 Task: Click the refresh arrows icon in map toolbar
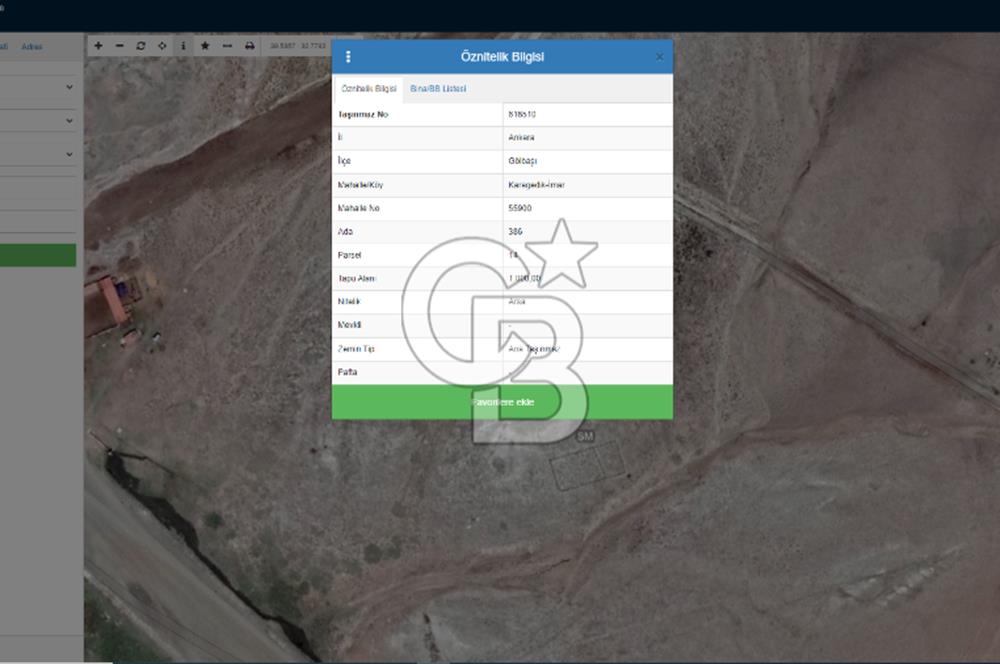141,46
